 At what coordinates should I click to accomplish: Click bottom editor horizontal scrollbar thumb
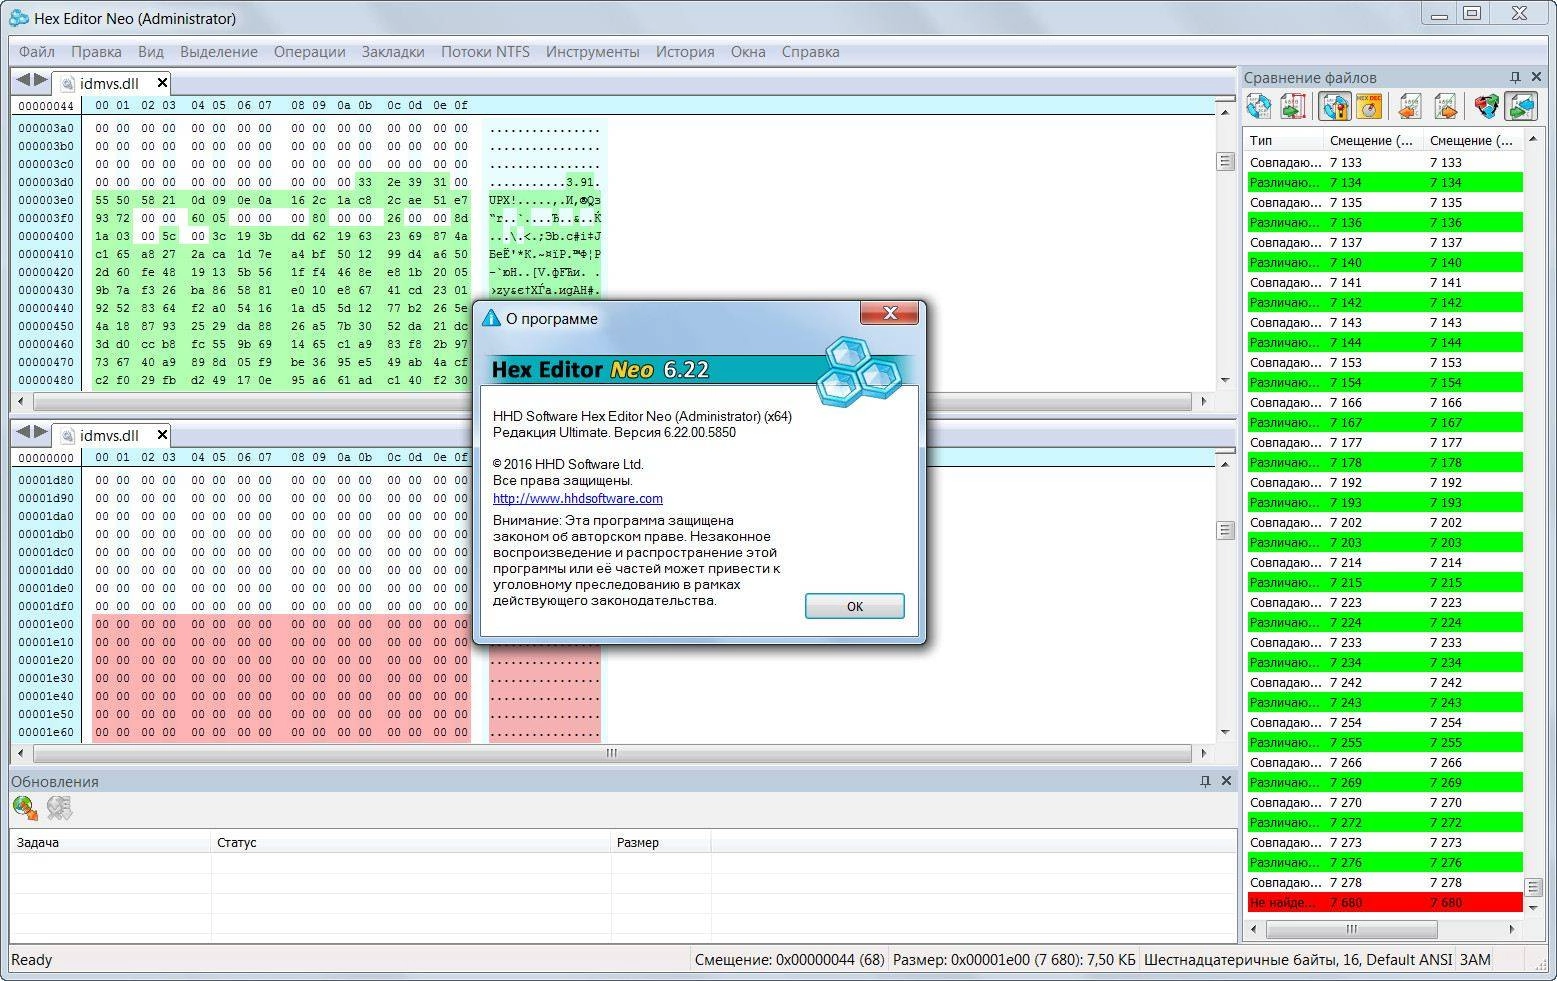tap(611, 753)
